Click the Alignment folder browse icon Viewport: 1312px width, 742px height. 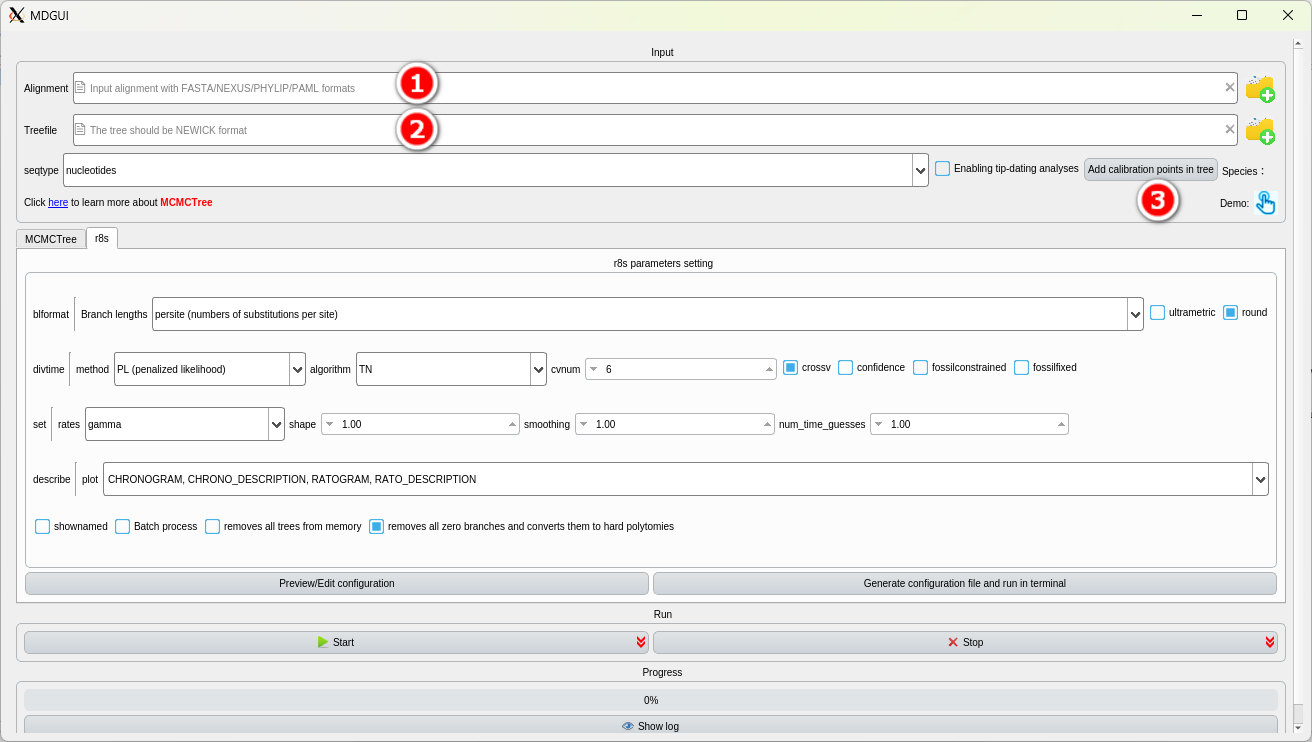click(x=1259, y=89)
